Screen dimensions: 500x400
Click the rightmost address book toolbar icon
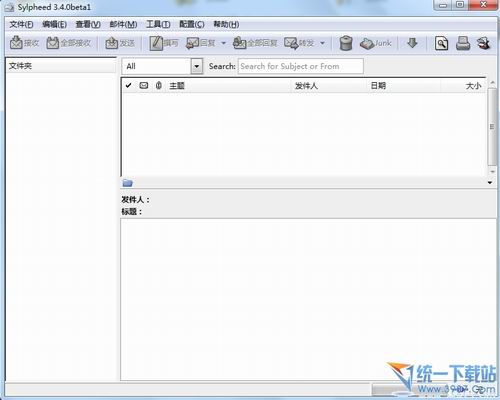point(484,43)
